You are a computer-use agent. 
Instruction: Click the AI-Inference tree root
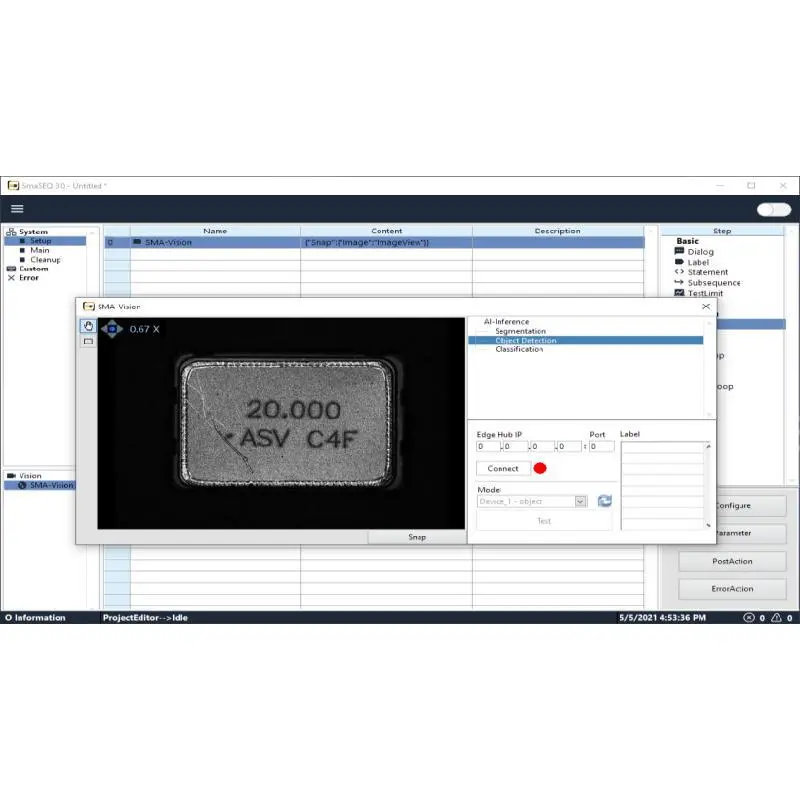pyautogui.click(x=506, y=322)
